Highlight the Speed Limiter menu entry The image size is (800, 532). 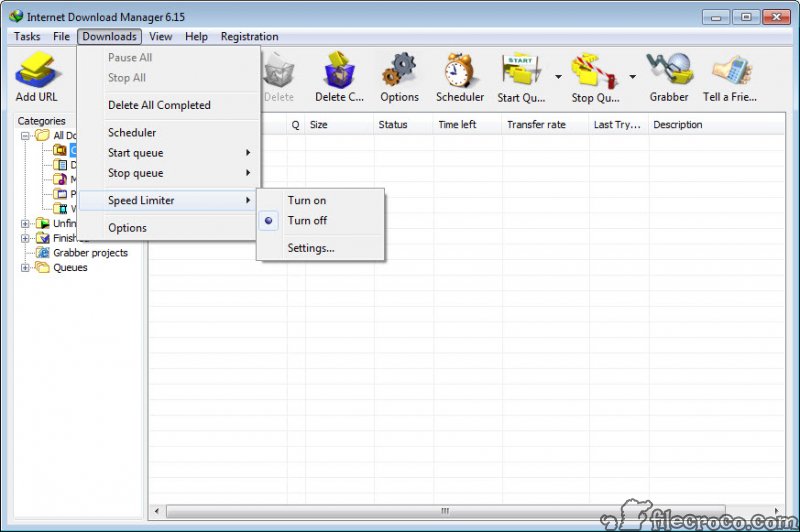[x=168, y=200]
